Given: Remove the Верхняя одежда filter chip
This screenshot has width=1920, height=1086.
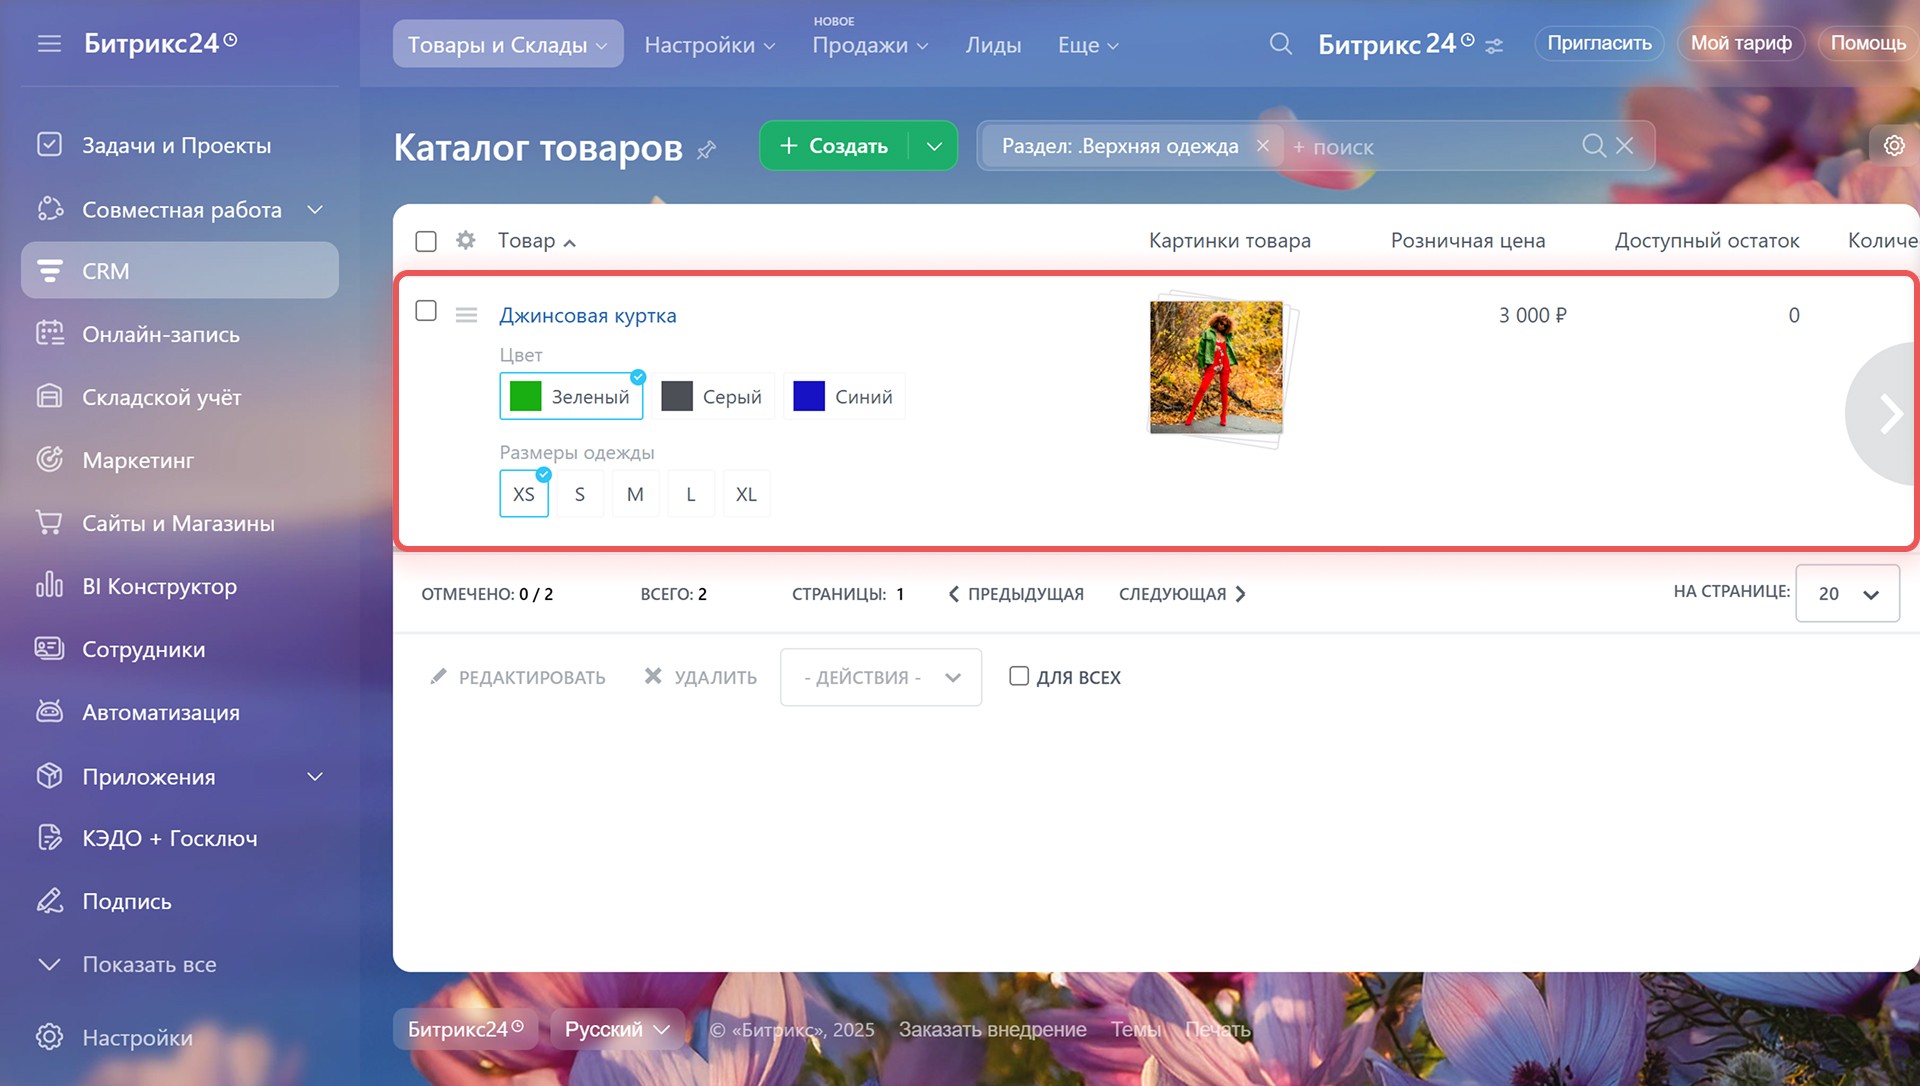Looking at the screenshot, I should [1263, 146].
